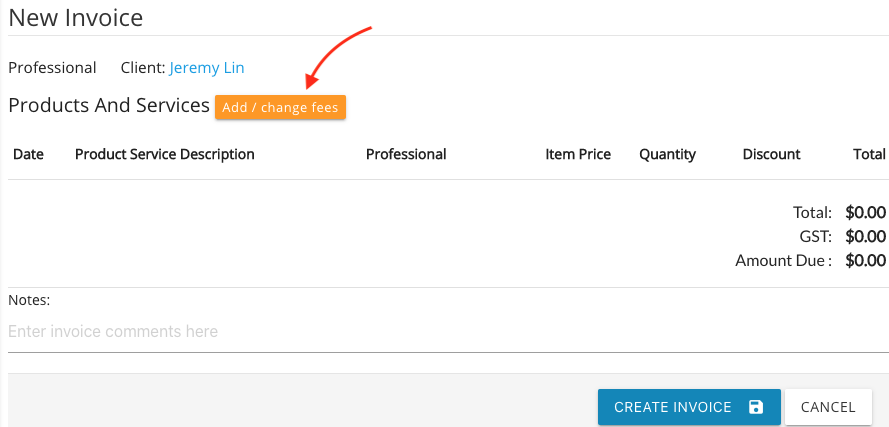The width and height of the screenshot is (889, 427).
Task: Click the Date column header
Action: pyautogui.click(x=28, y=154)
